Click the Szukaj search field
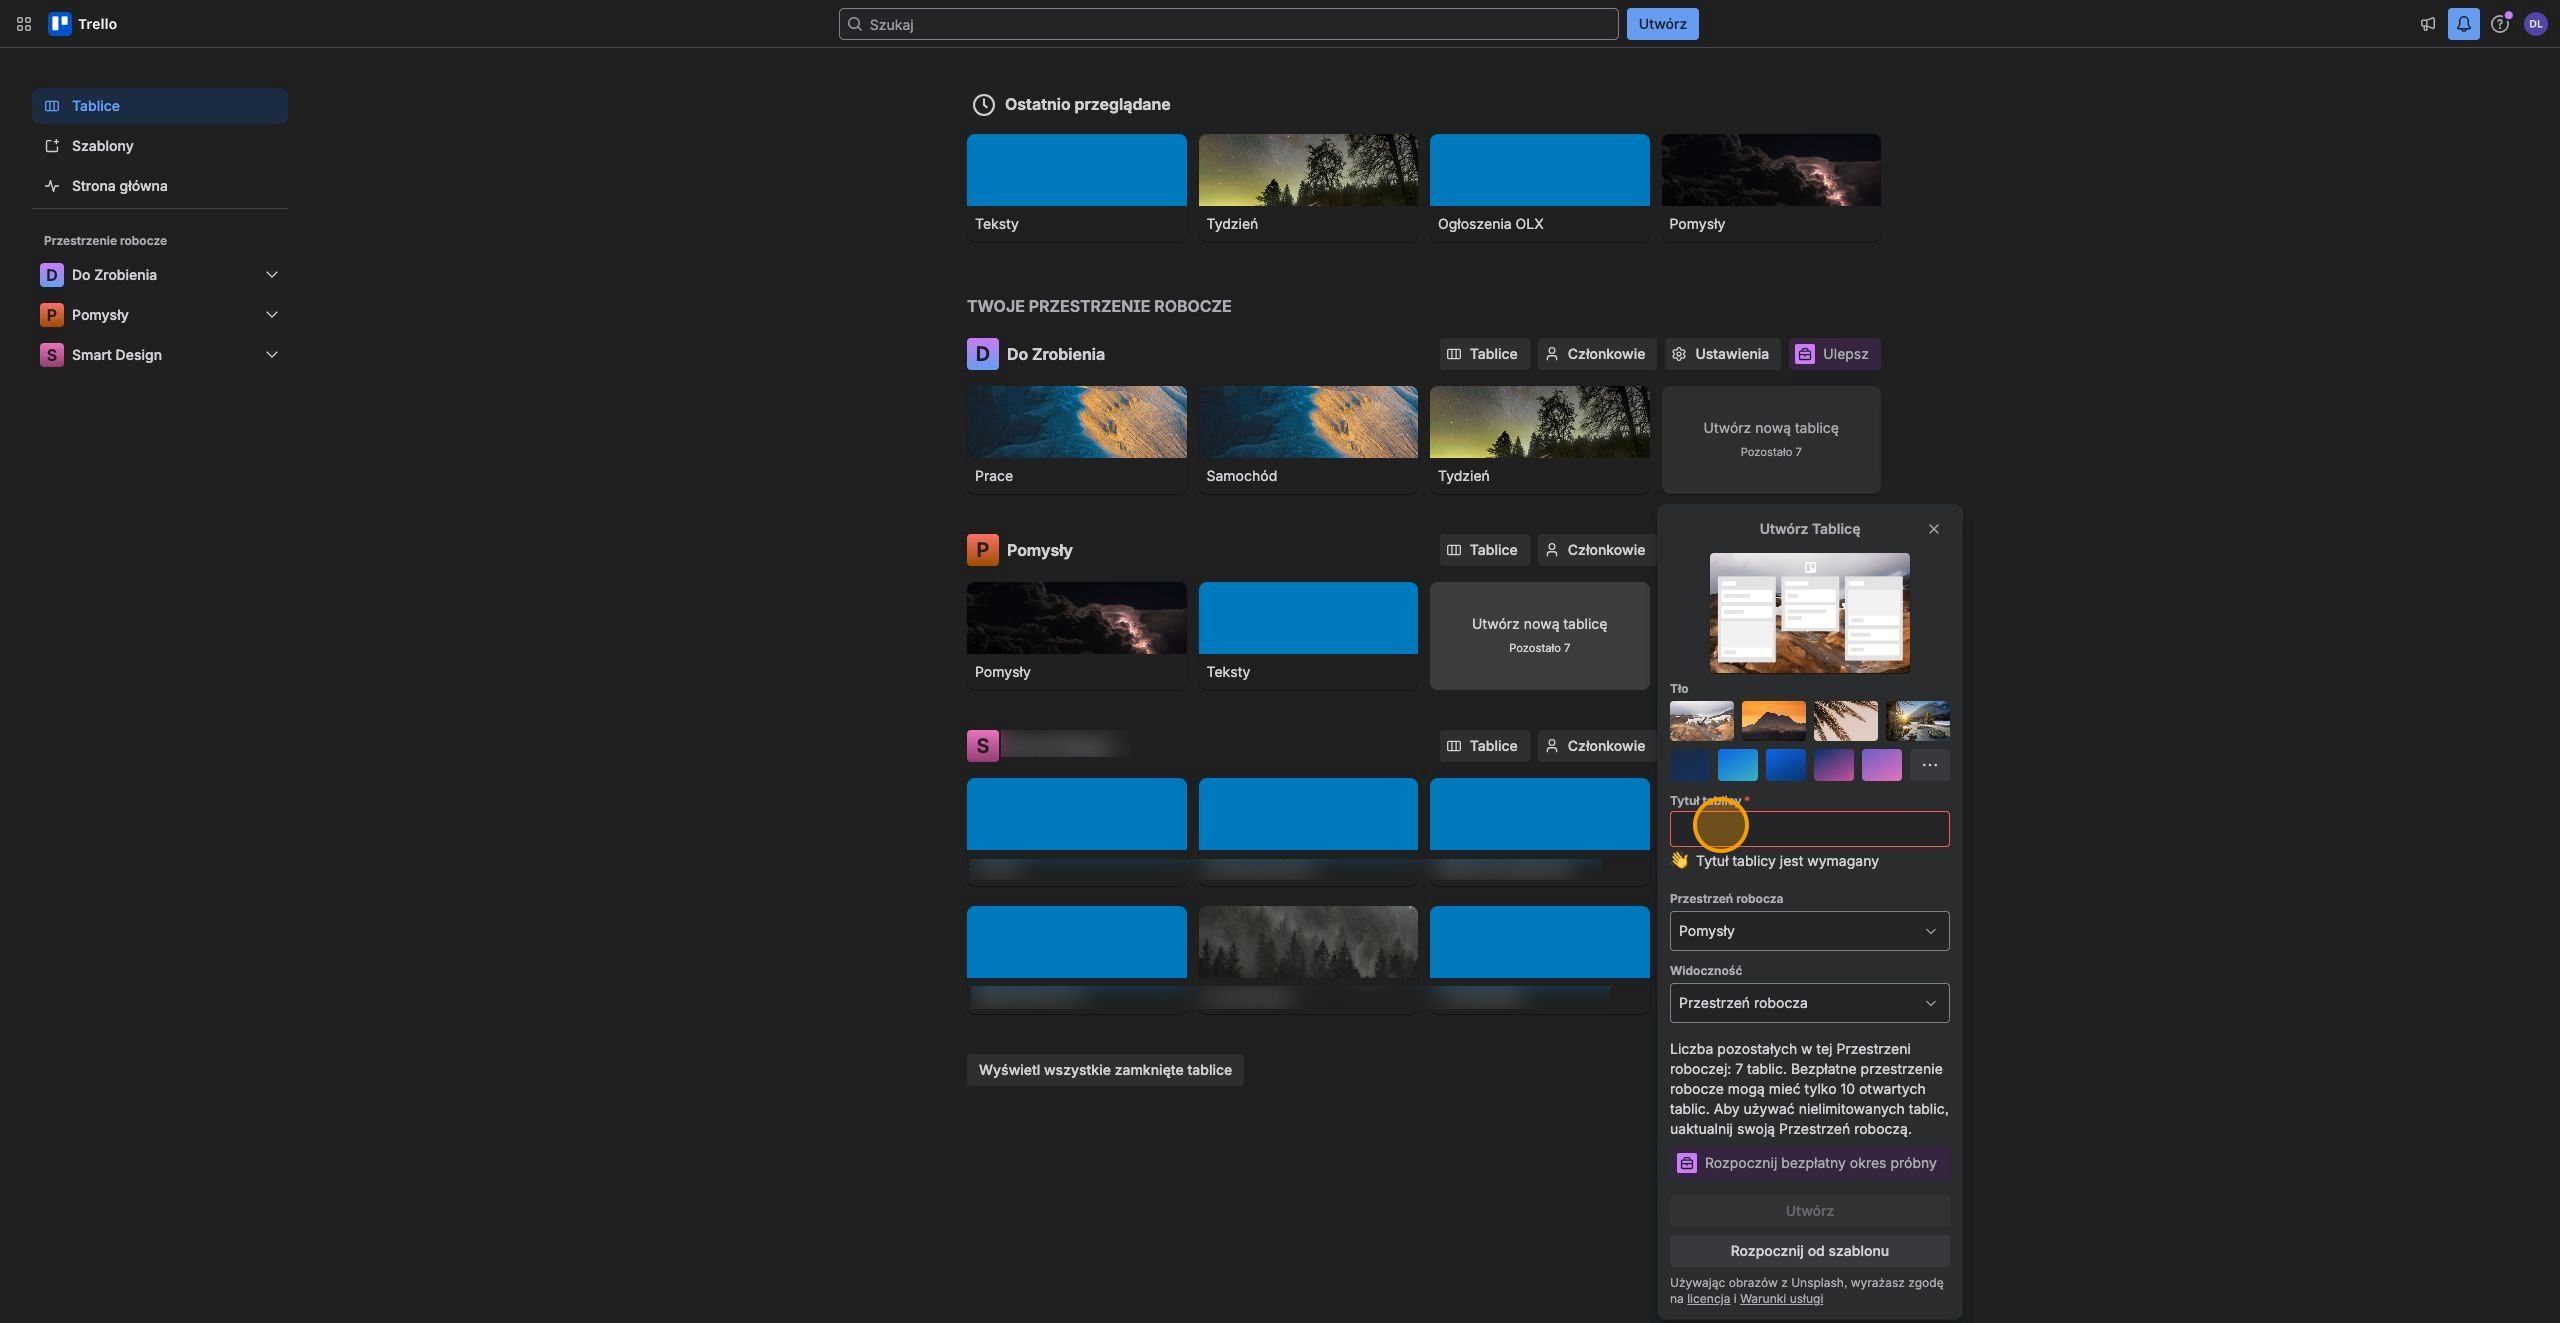The width and height of the screenshot is (2560, 1323). tap(1228, 24)
